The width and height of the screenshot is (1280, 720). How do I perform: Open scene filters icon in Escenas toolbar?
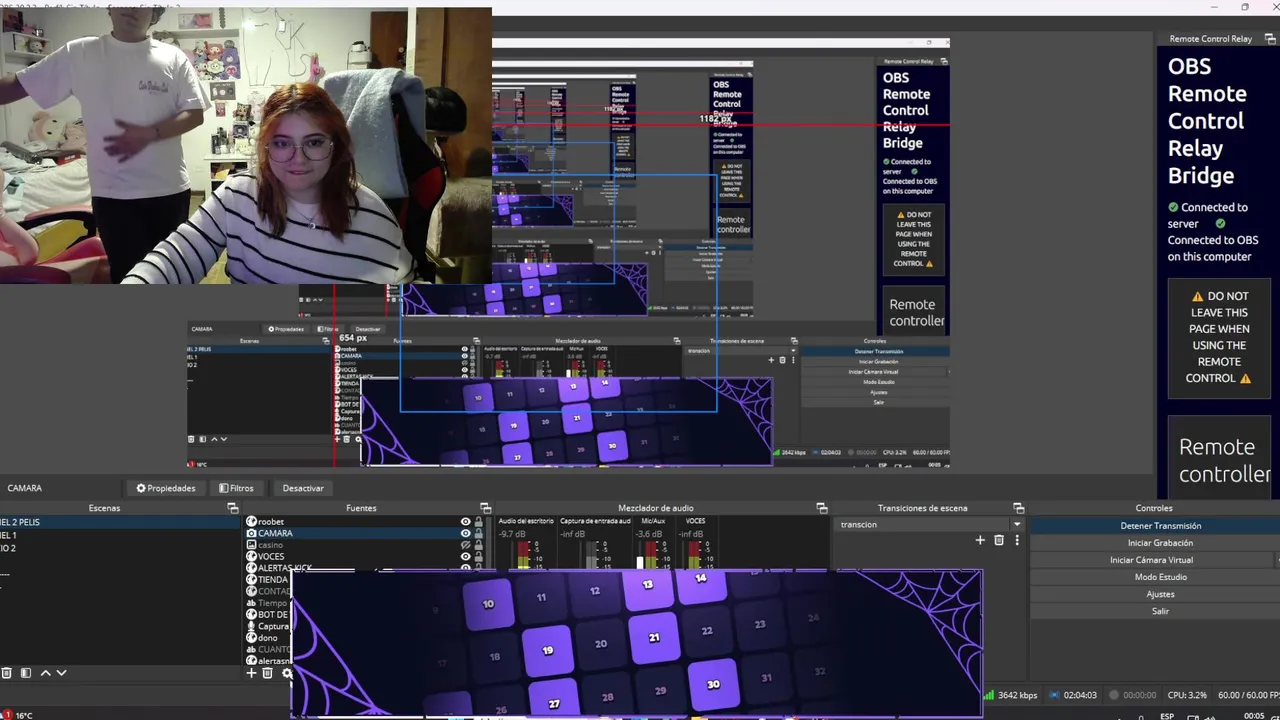(x=26, y=673)
